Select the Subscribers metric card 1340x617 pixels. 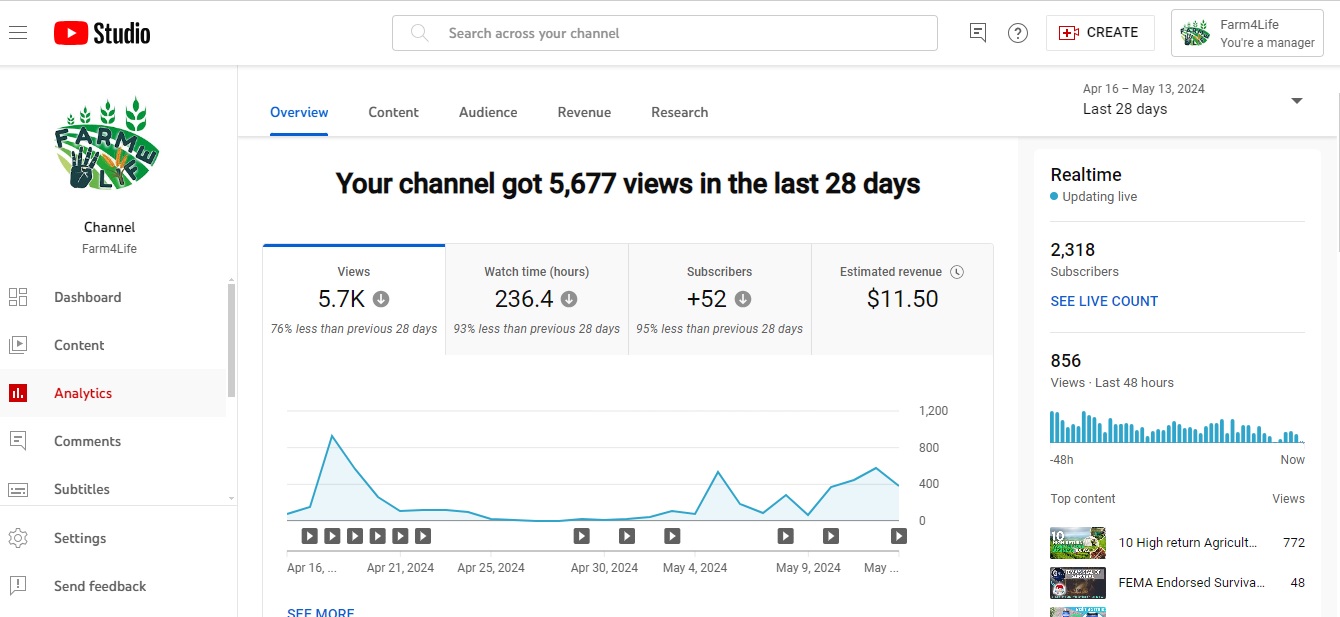coord(720,300)
